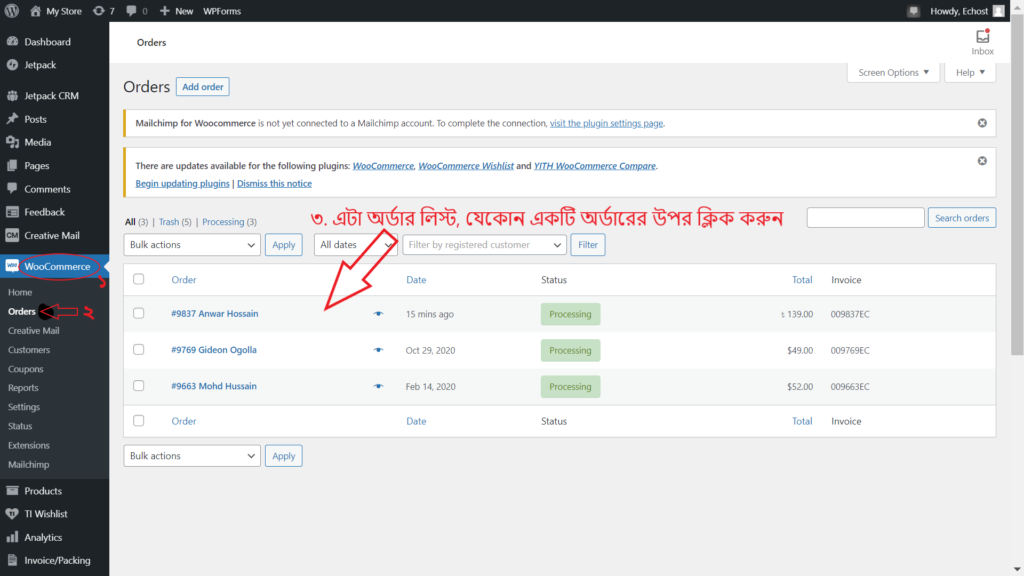
Task: Switch to the Trash (5) orders view
Action: tap(175, 222)
